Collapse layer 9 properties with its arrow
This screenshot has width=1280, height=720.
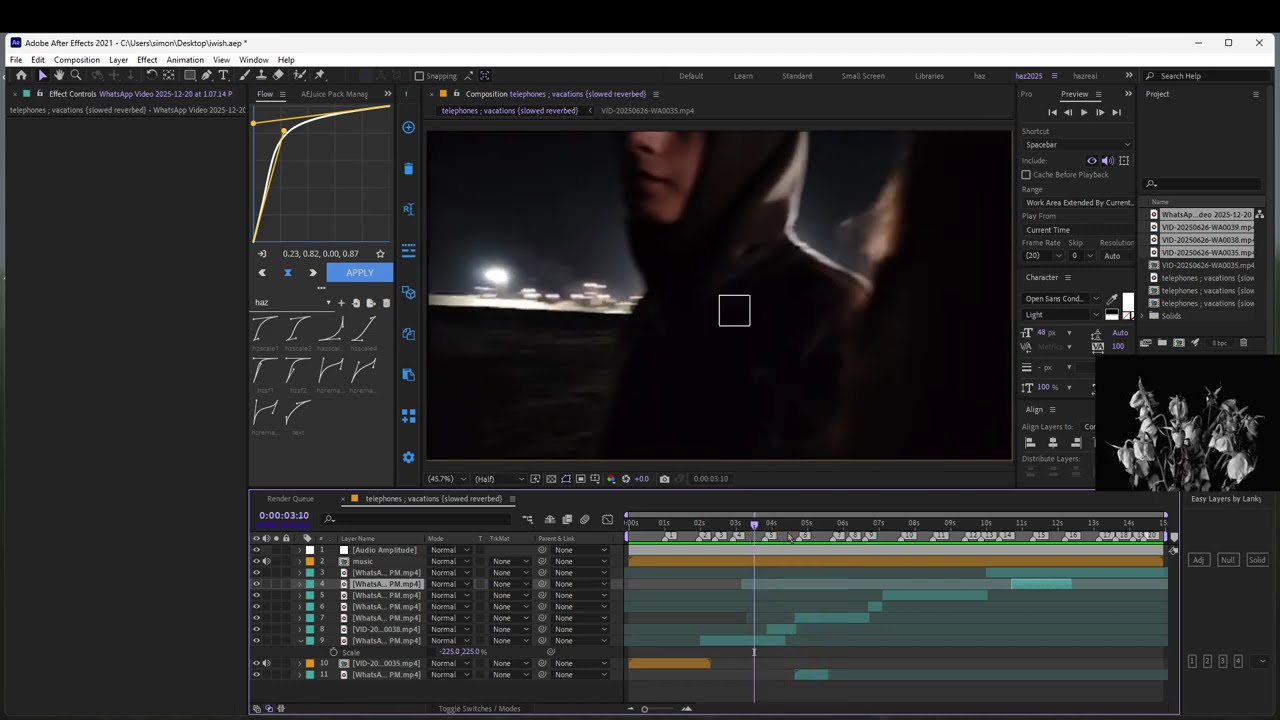(300, 641)
